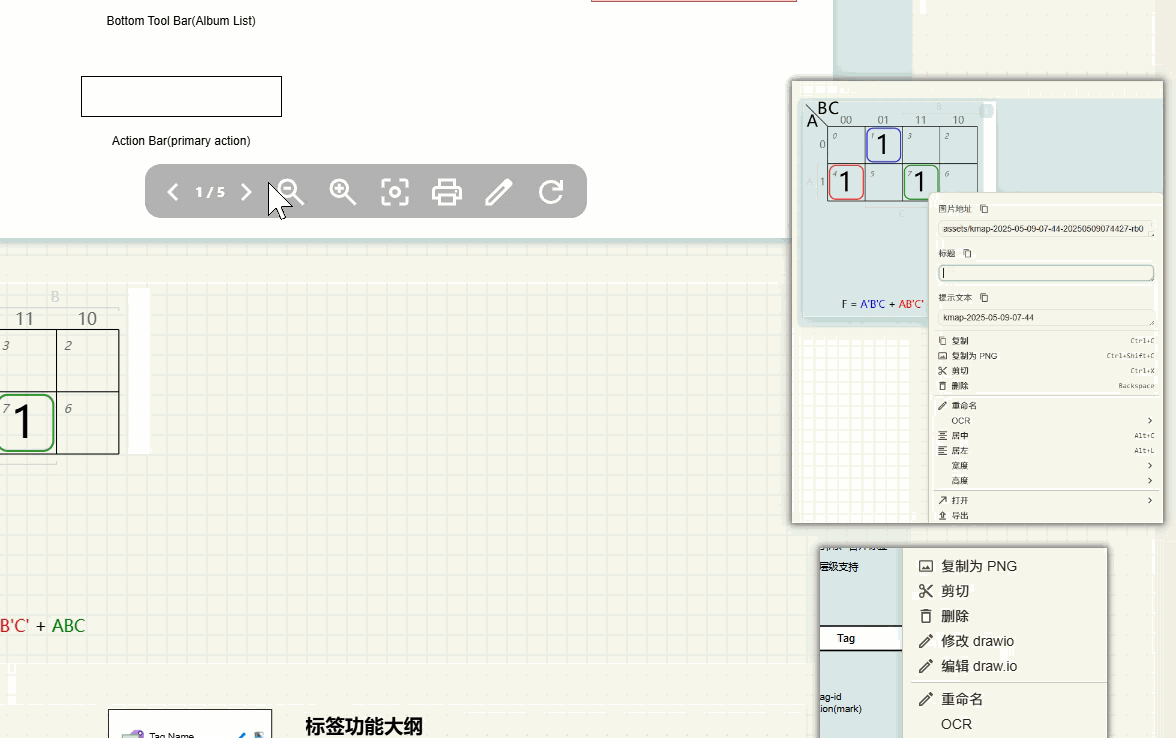Click the zoom in magnifier icon
1176x738 pixels.
point(343,191)
